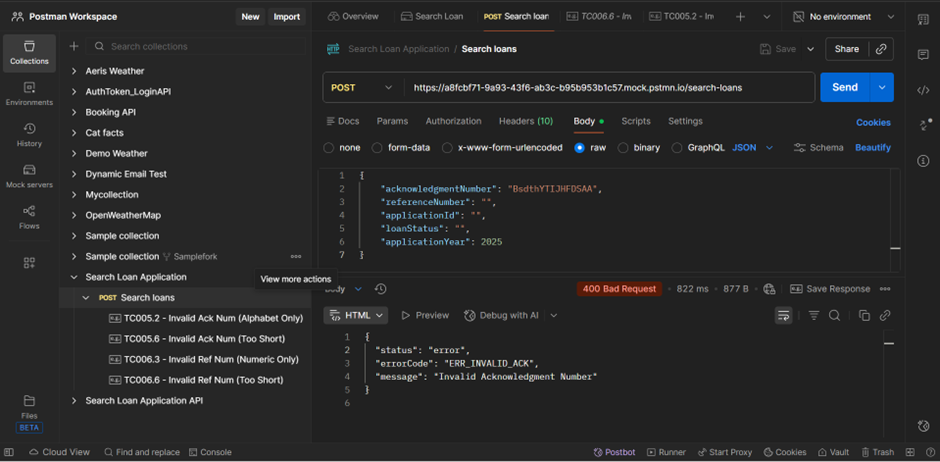Viewport: 940px width, 462px height.
Task: Open the Postbot assistant in status bar
Action: click(614, 452)
